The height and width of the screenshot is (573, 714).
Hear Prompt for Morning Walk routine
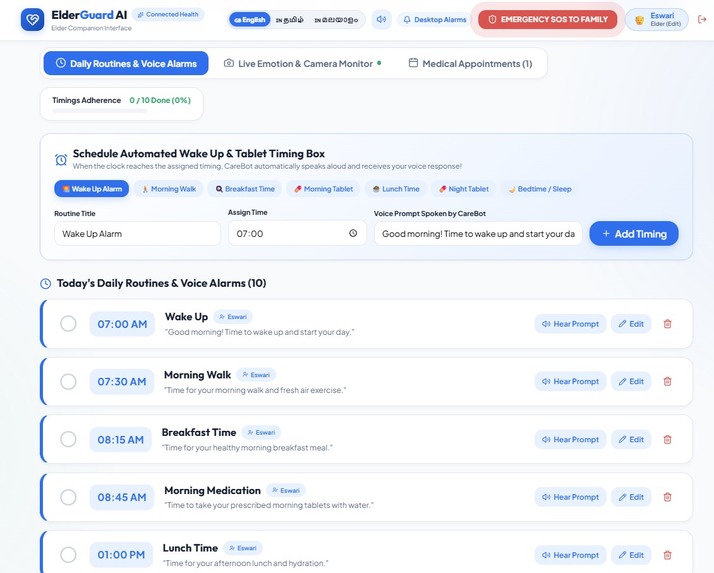pyautogui.click(x=570, y=381)
